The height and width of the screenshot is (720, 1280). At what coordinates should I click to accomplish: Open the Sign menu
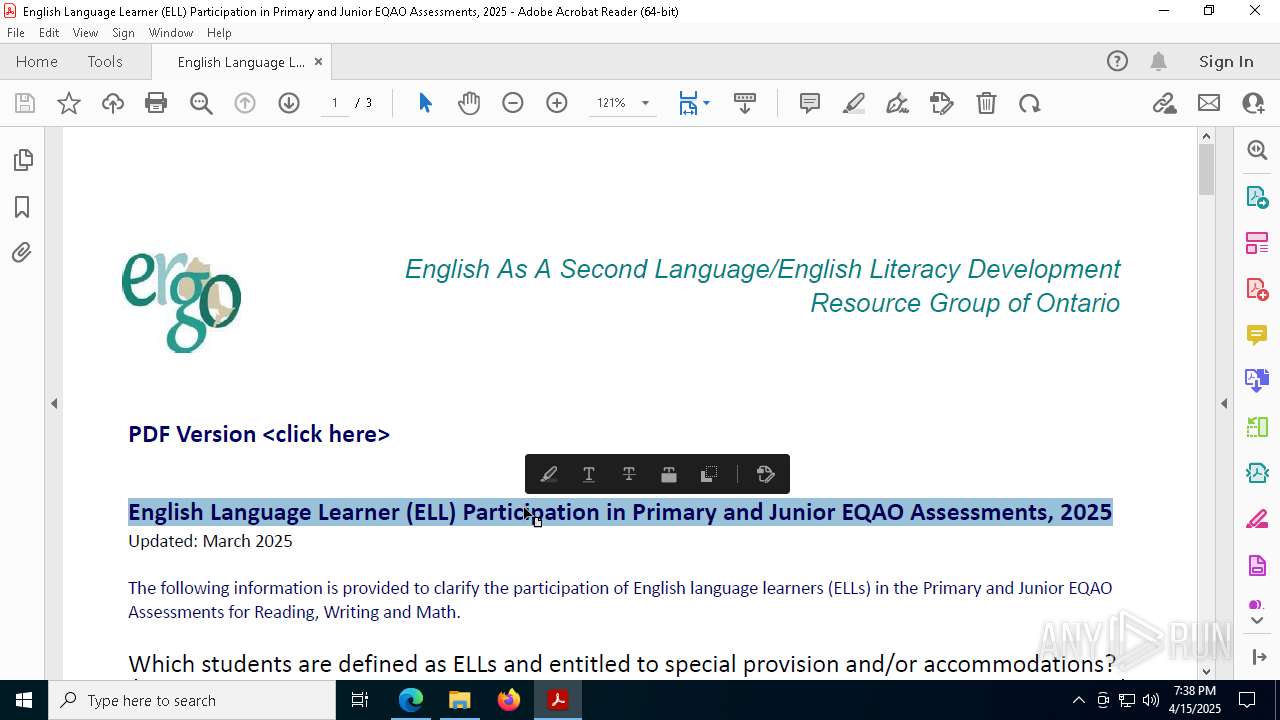coord(123,33)
